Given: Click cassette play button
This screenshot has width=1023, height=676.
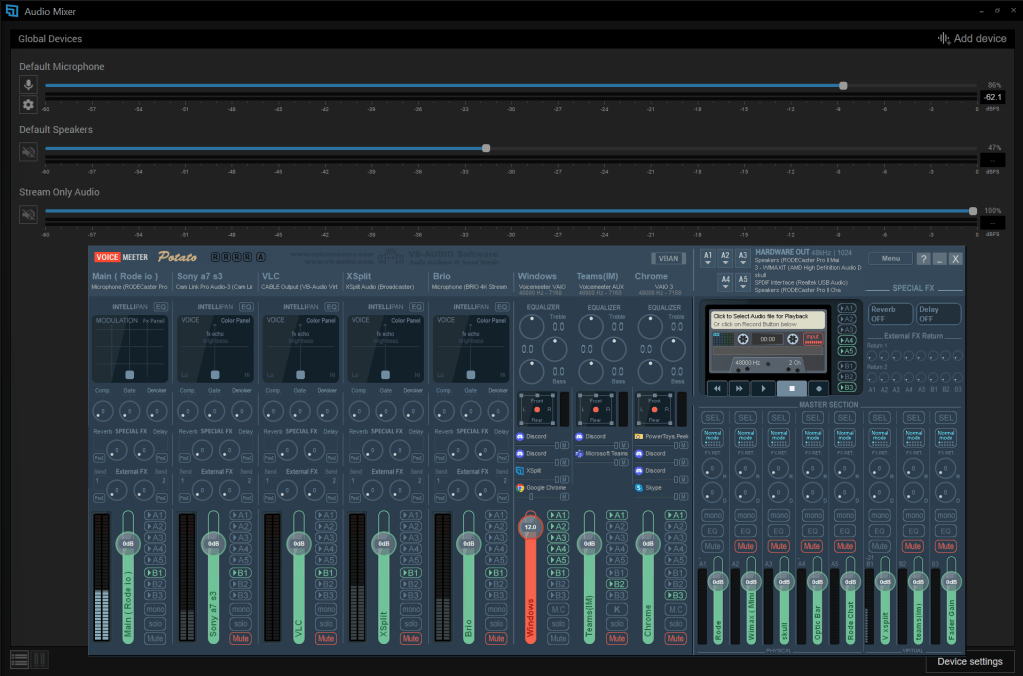Looking at the screenshot, I should click(x=763, y=388).
